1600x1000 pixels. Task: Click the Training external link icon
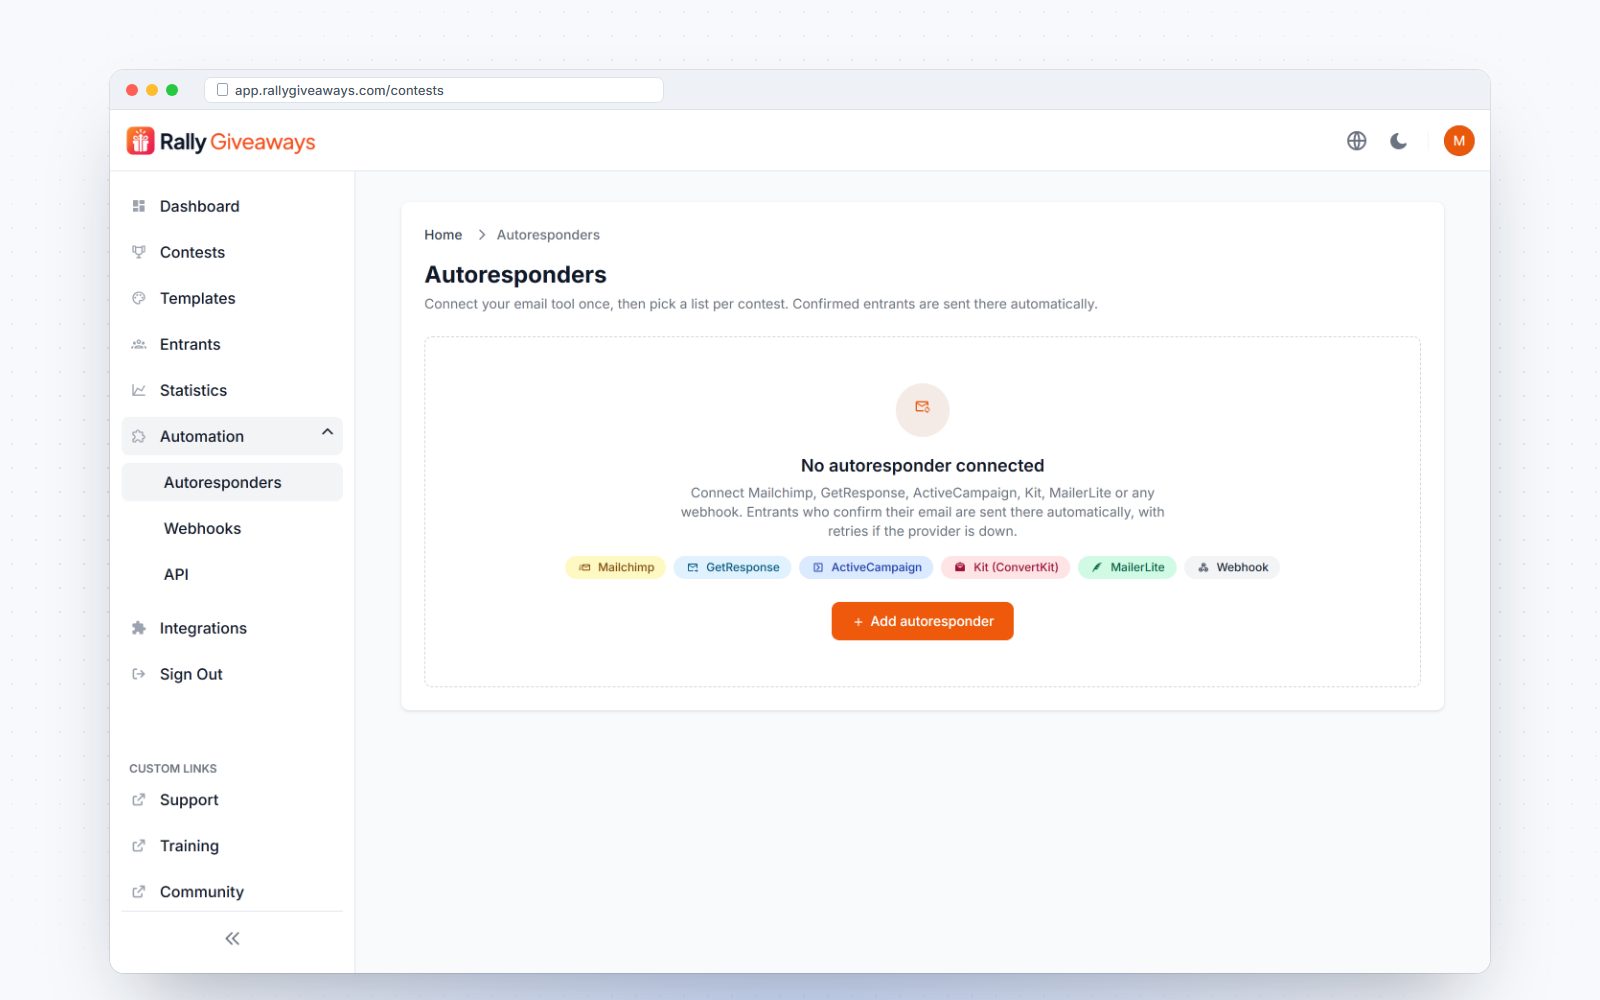coord(139,846)
